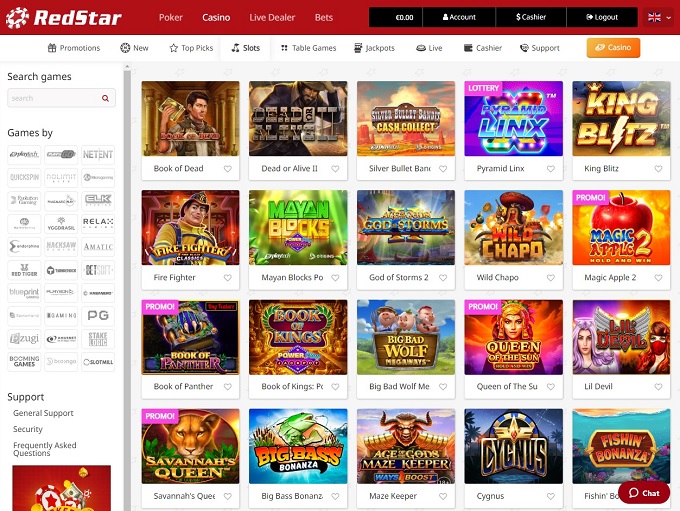
Task: Pick the Blueprint Gaming provider logo
Action: [x=24, y=293]
